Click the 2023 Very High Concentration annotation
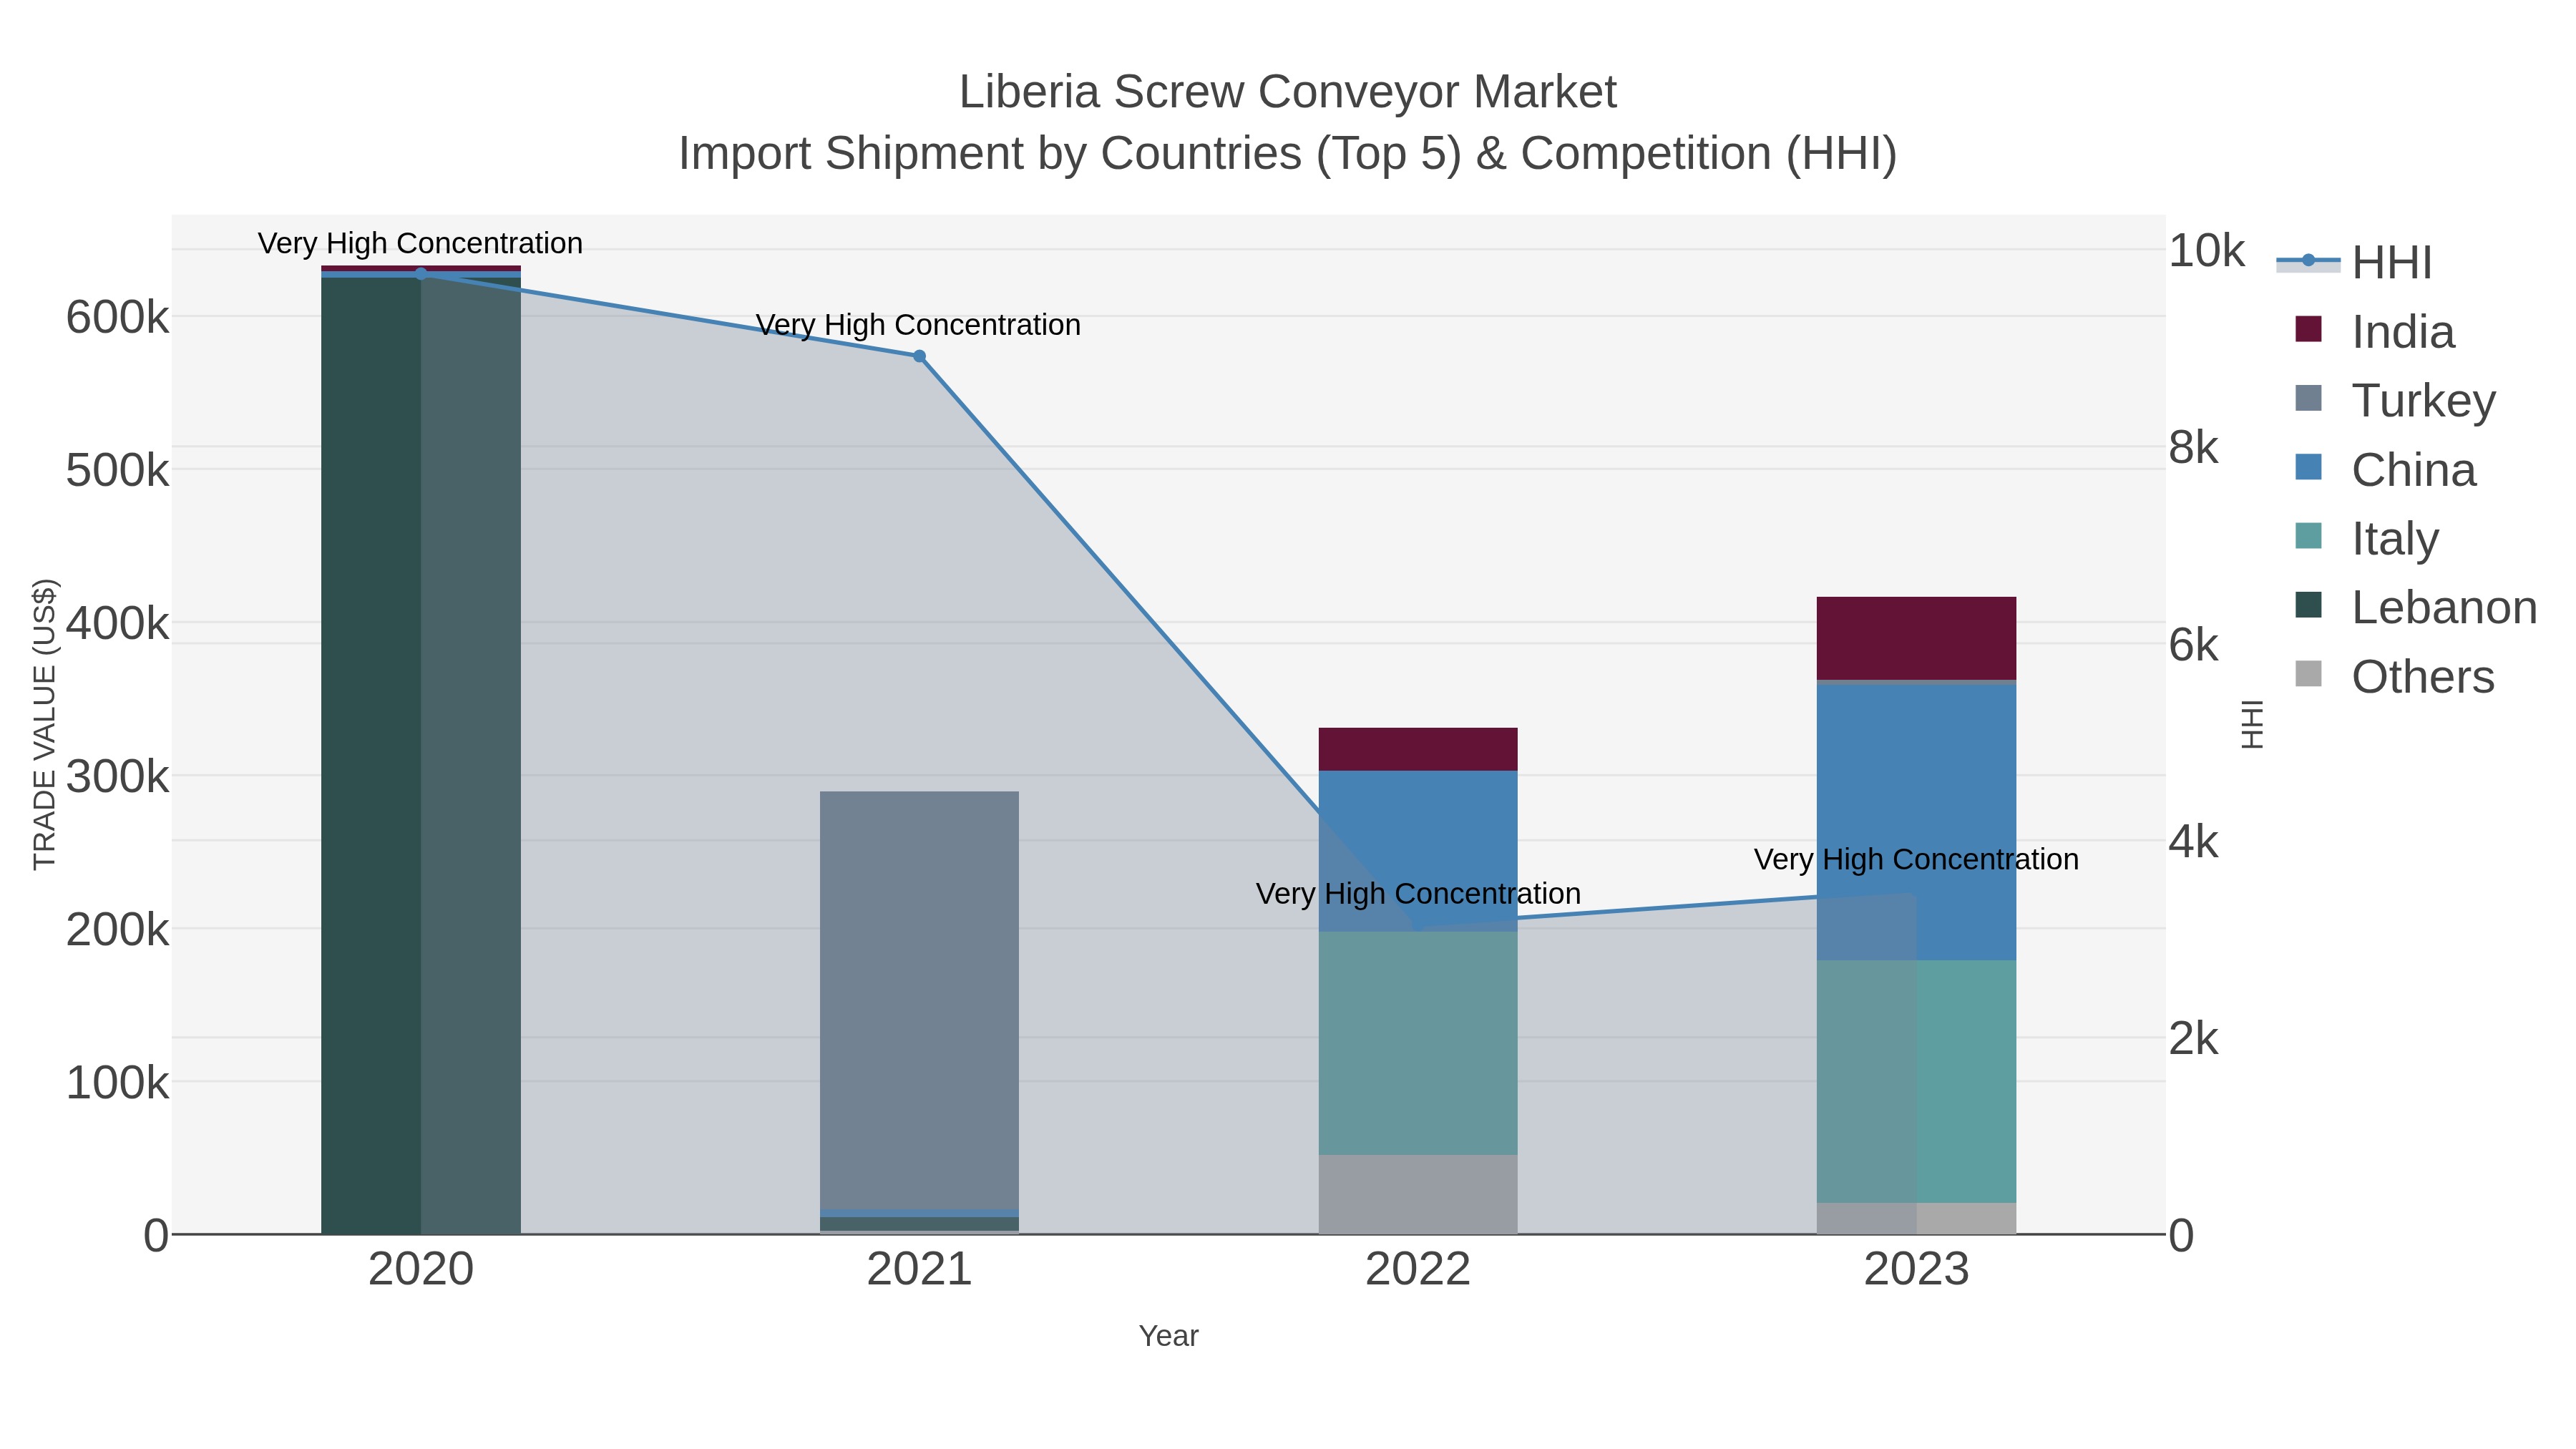The height and width of the screenshot is (1449, 2576). point(1916,859)
